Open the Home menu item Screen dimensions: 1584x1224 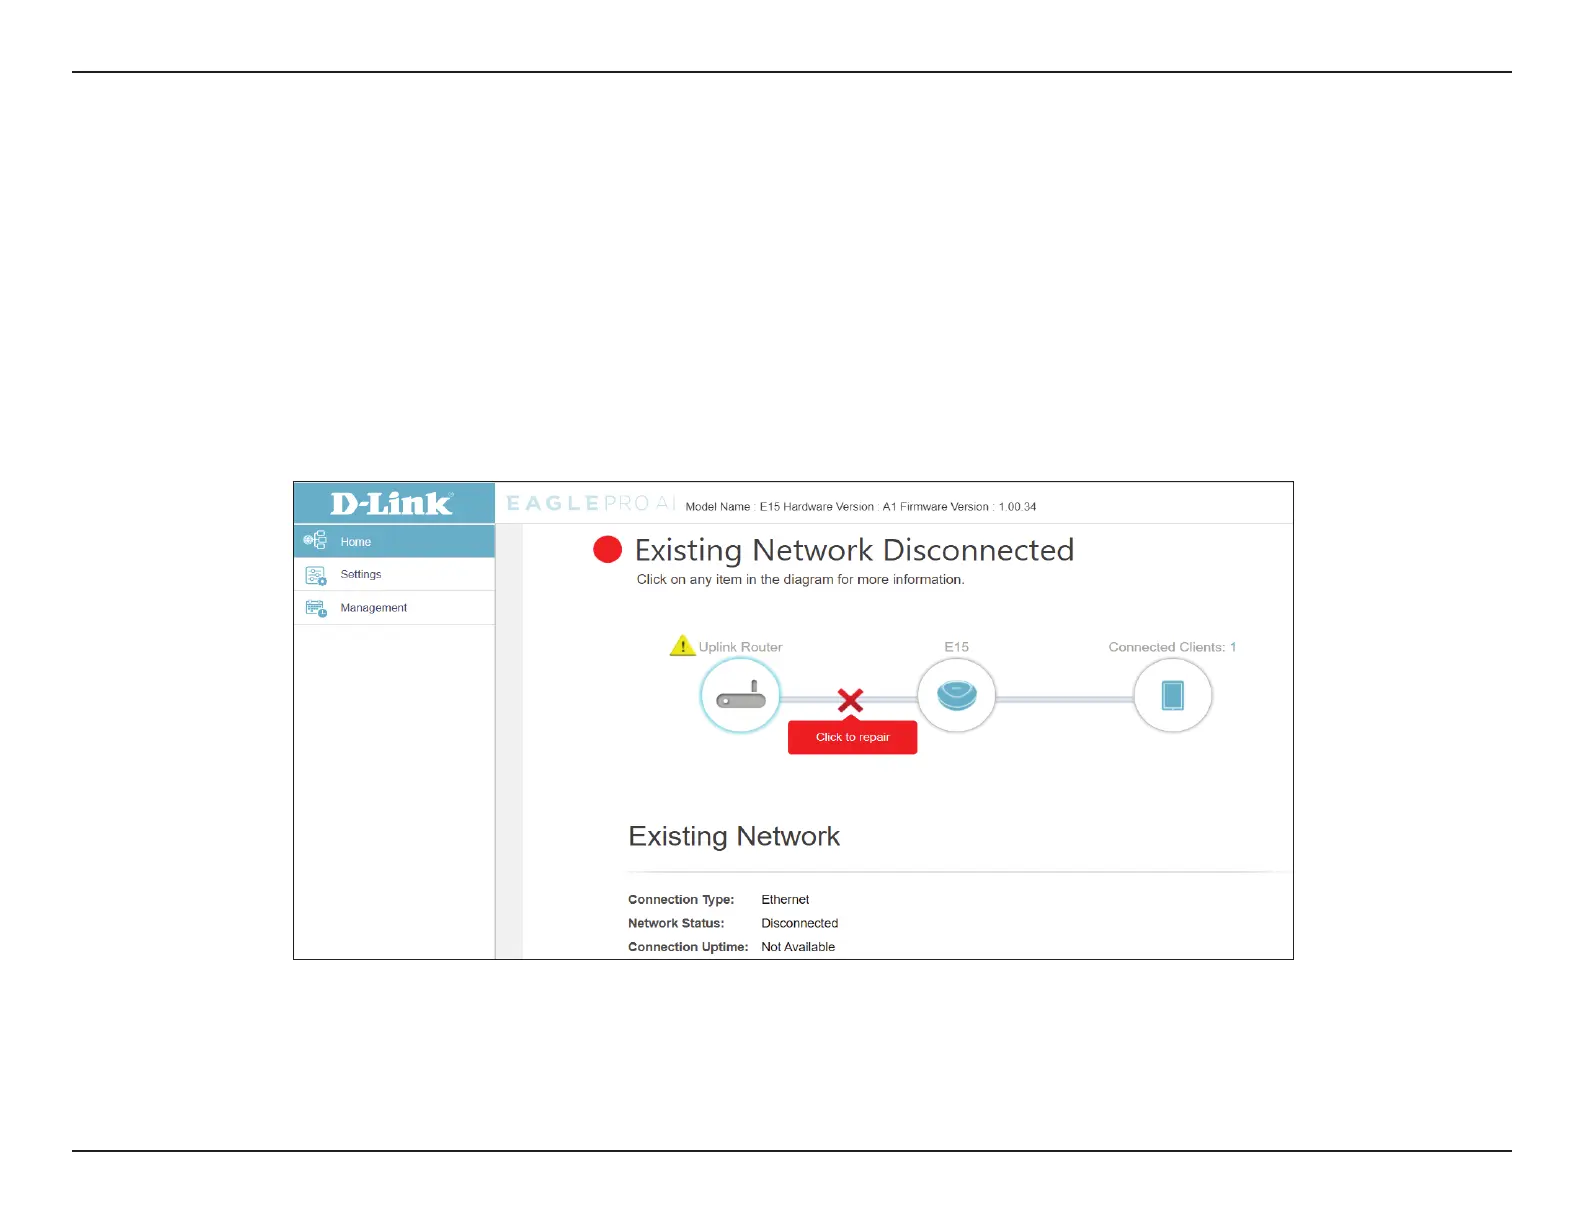click(x=394, y=541)
